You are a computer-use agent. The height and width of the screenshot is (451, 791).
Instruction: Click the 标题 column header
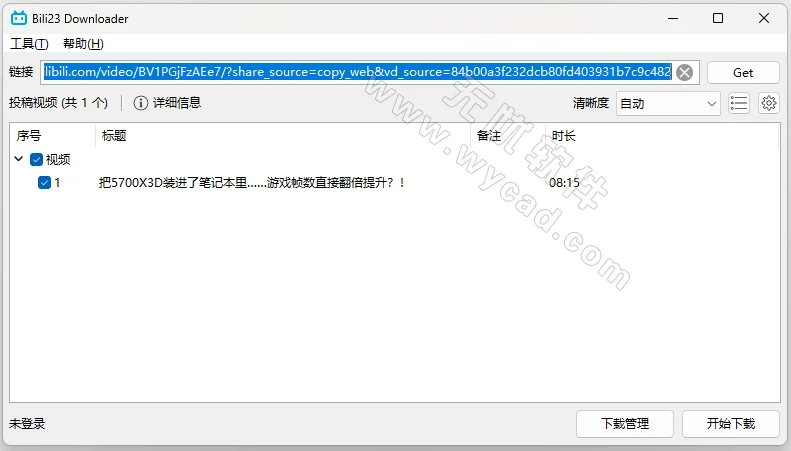(x=282, y=136)
